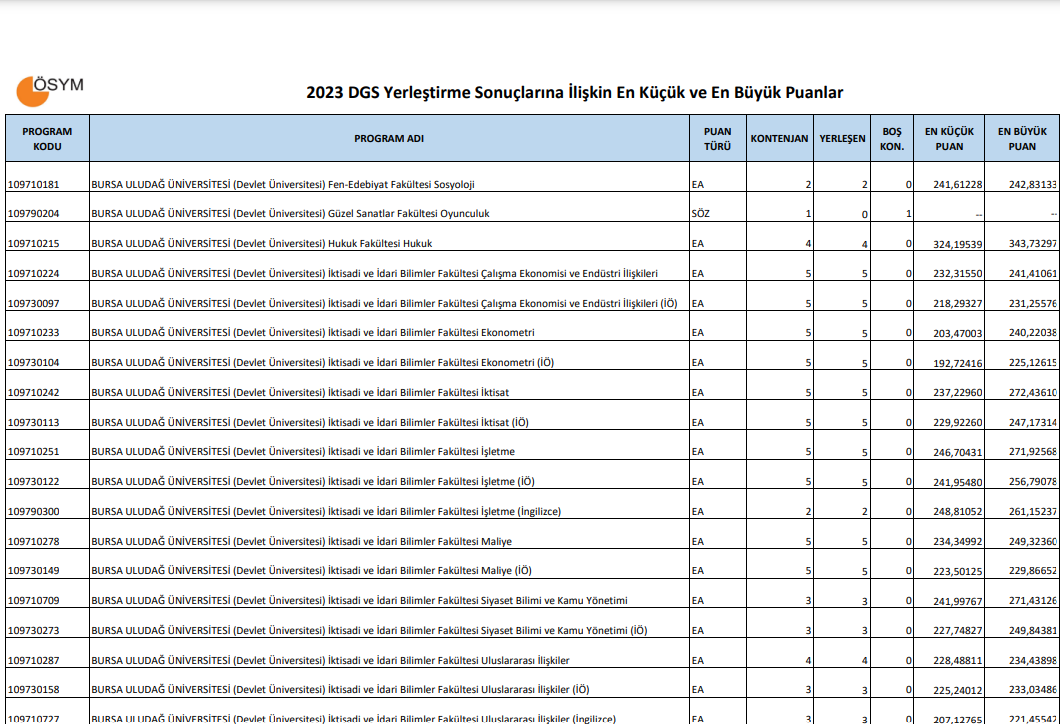
Task: Click the EN BÜYÜK PUAN header
Action: 1021,139
